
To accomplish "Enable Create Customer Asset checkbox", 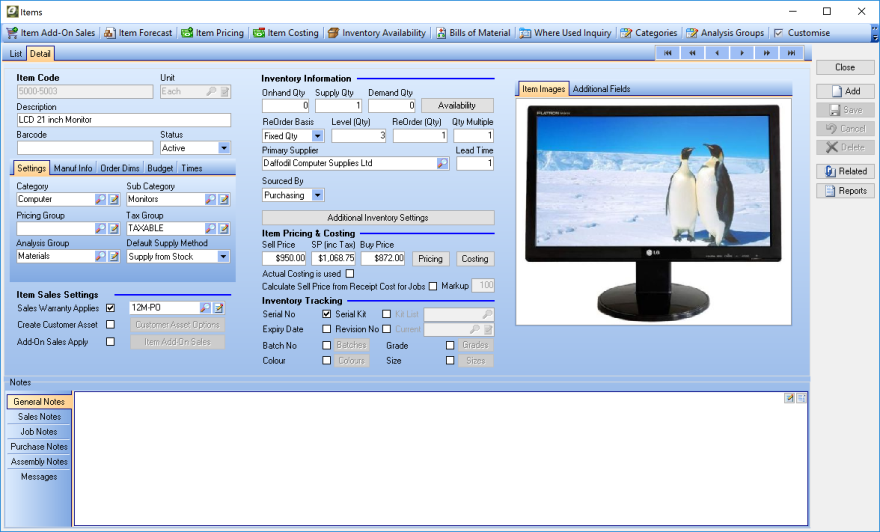I will pos(111,324).
